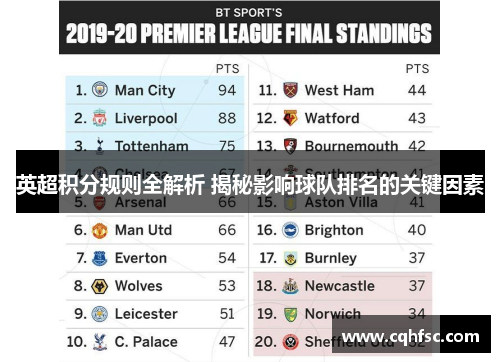The height and width of the screenshot is (362, 500).
Task: Click the 2019-20 Premier League Final Standings title
Action: pyautogui.click(x=249, y=33)
